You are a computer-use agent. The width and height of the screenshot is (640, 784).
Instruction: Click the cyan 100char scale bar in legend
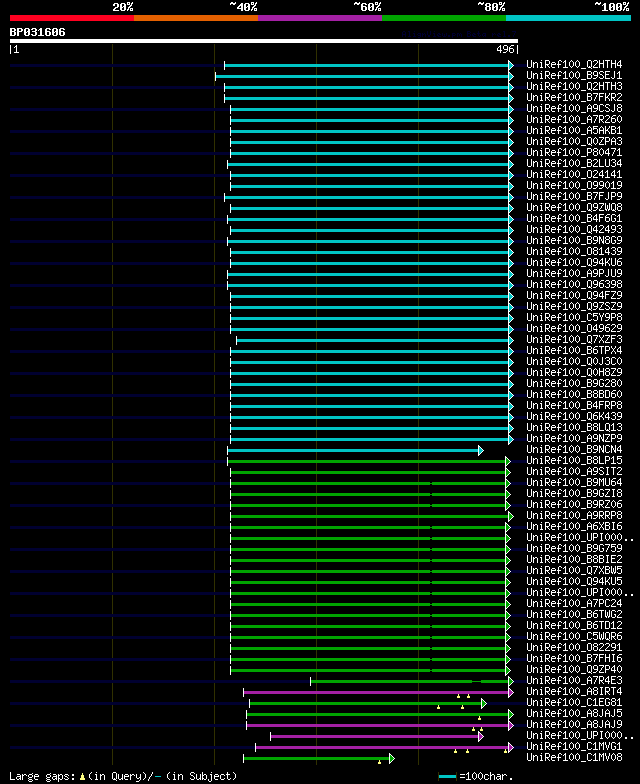[448, 776]
